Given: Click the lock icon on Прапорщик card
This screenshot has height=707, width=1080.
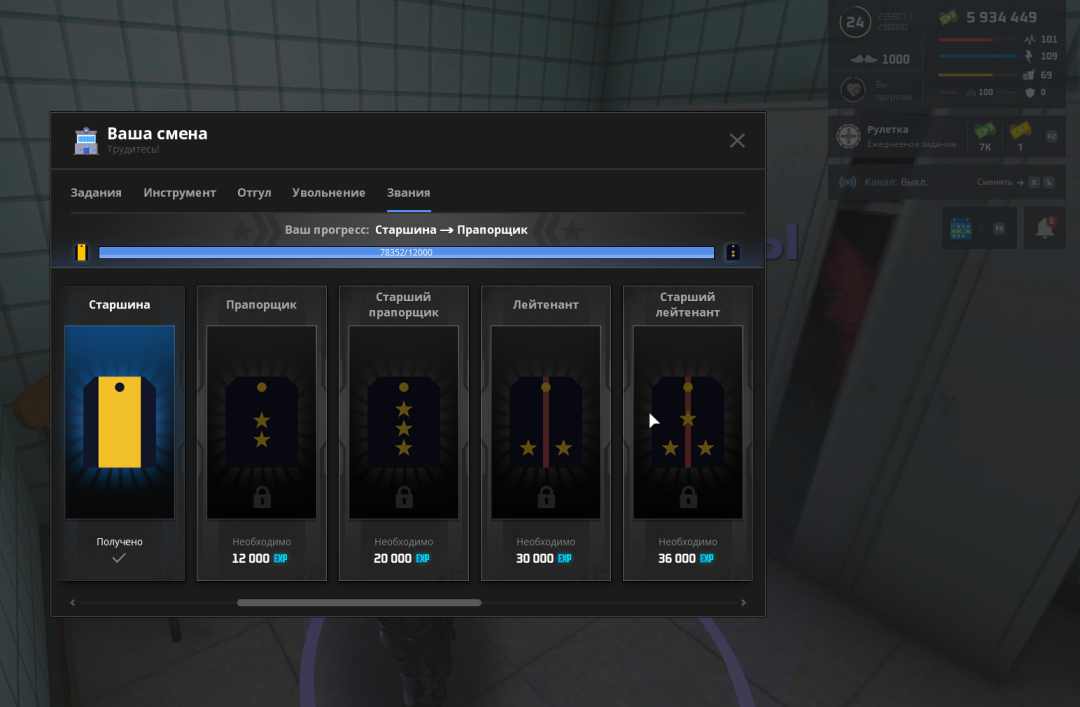Looking at the screenshot, I should (262, 497).
